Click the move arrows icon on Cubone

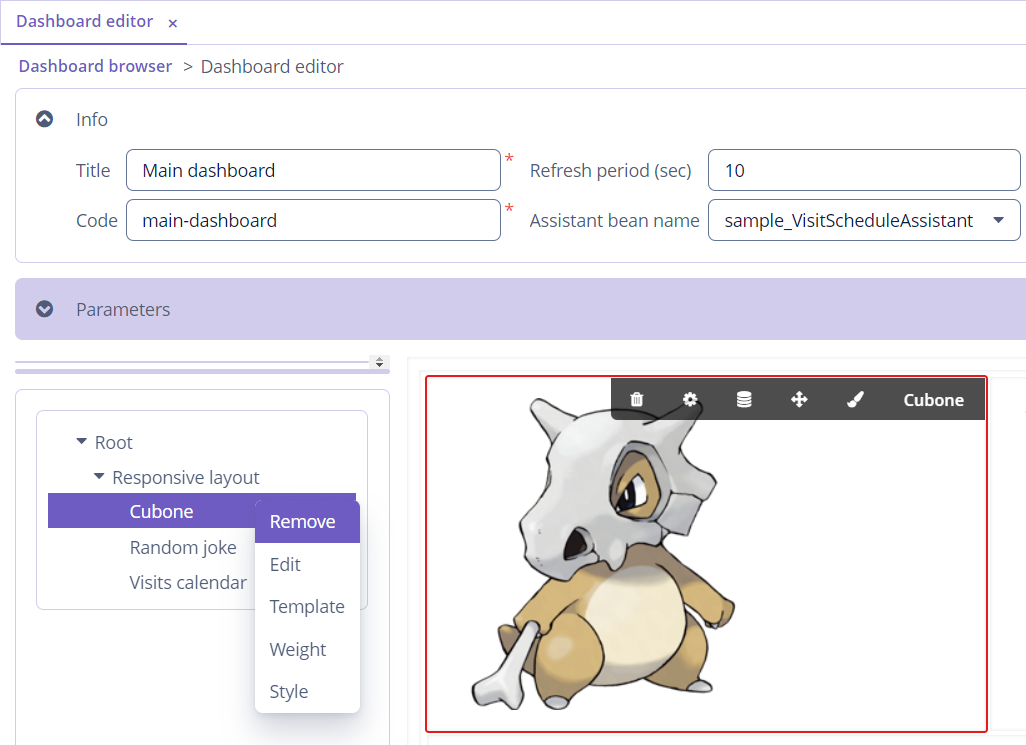tap(799, 399)
